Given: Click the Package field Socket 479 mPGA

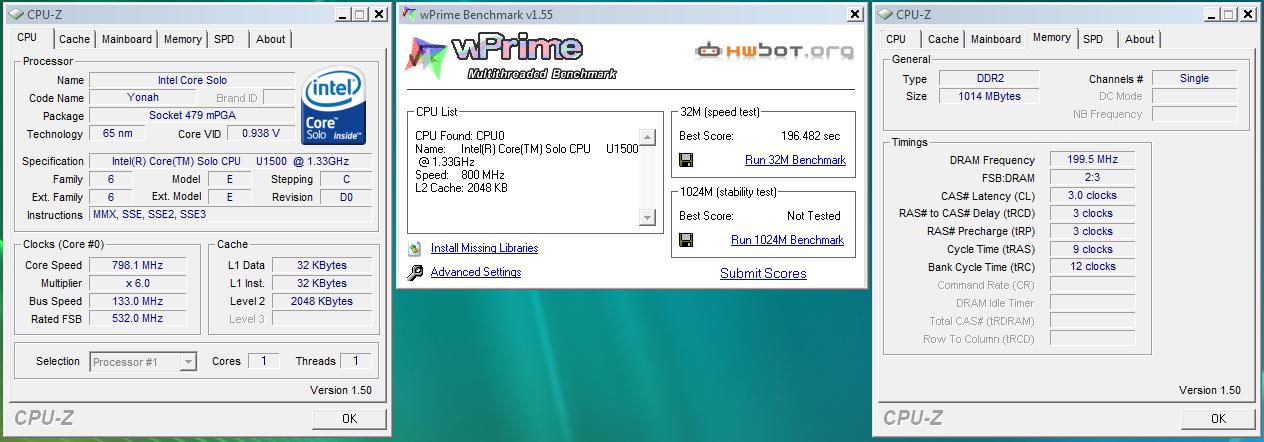Looking at the screenshot, I should [192, 116].
